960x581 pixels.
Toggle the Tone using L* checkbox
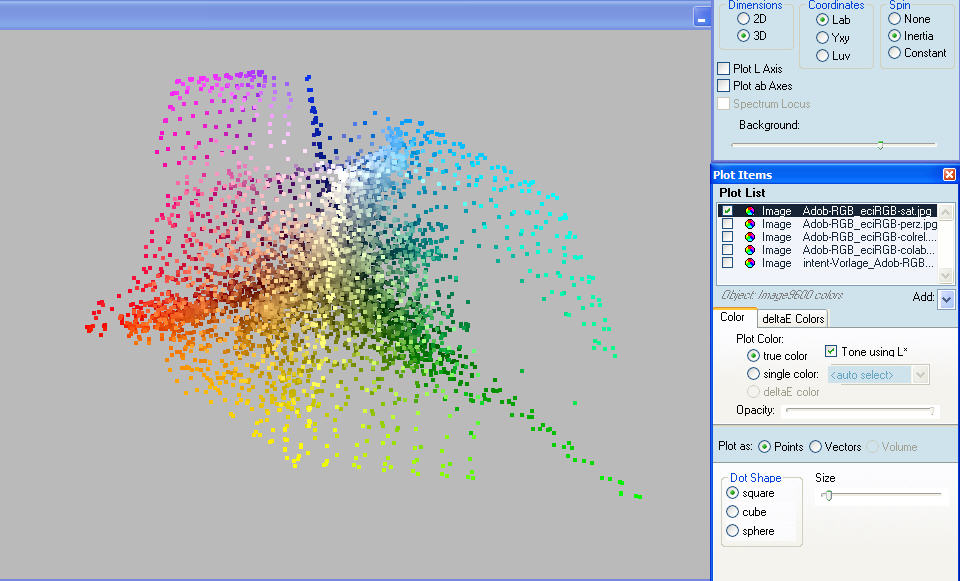[831, 351]
